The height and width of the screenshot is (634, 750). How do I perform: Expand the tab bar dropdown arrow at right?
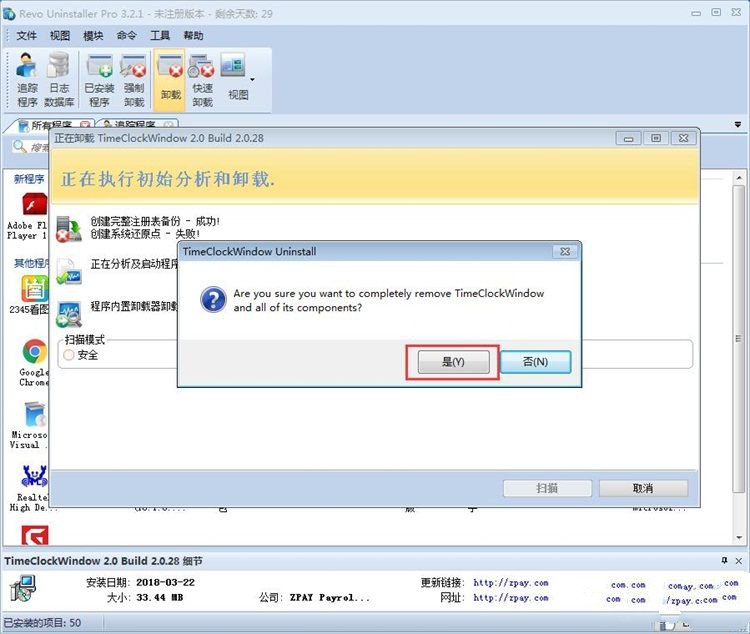coord(738,124)
